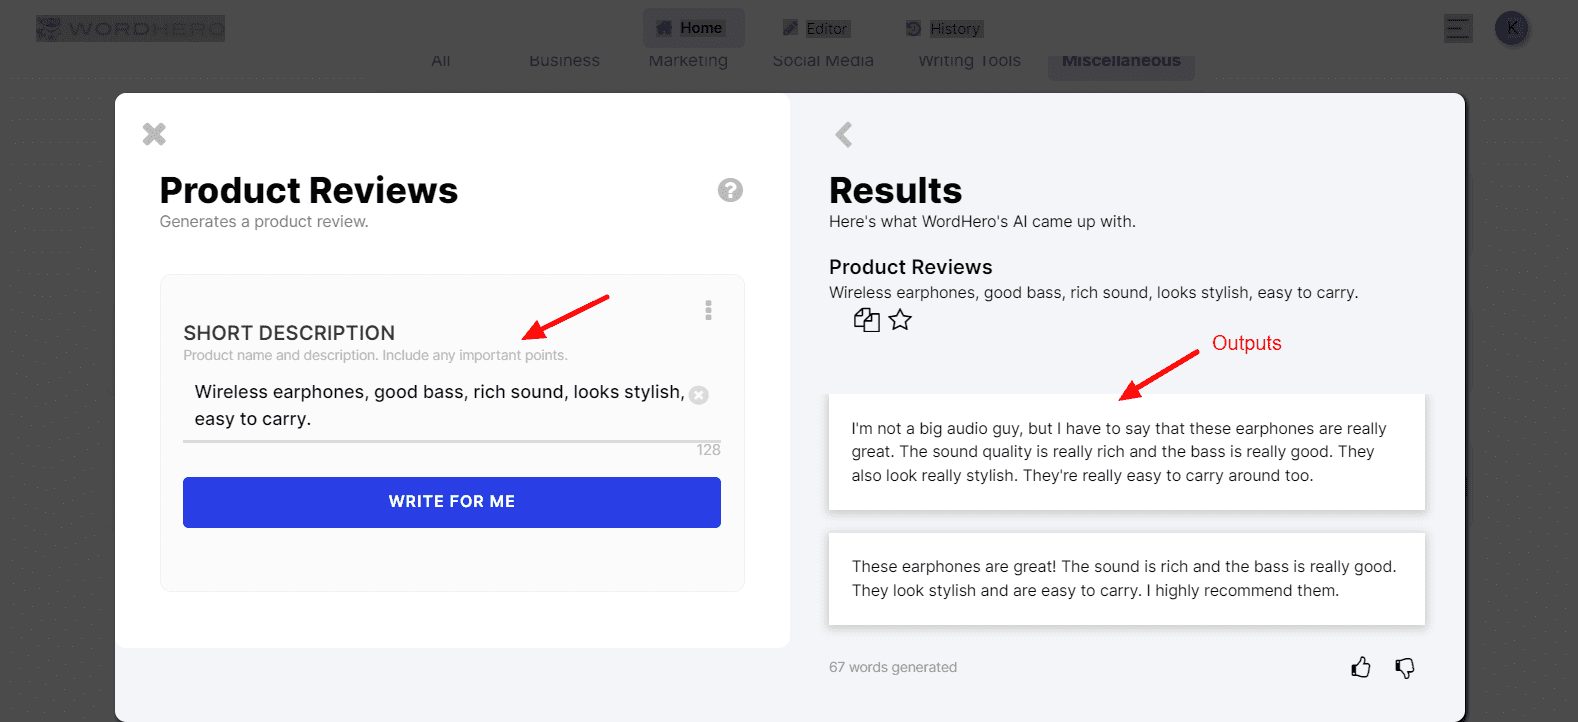Go to the Home tab

pyautogui.click(x=693, y=28)
